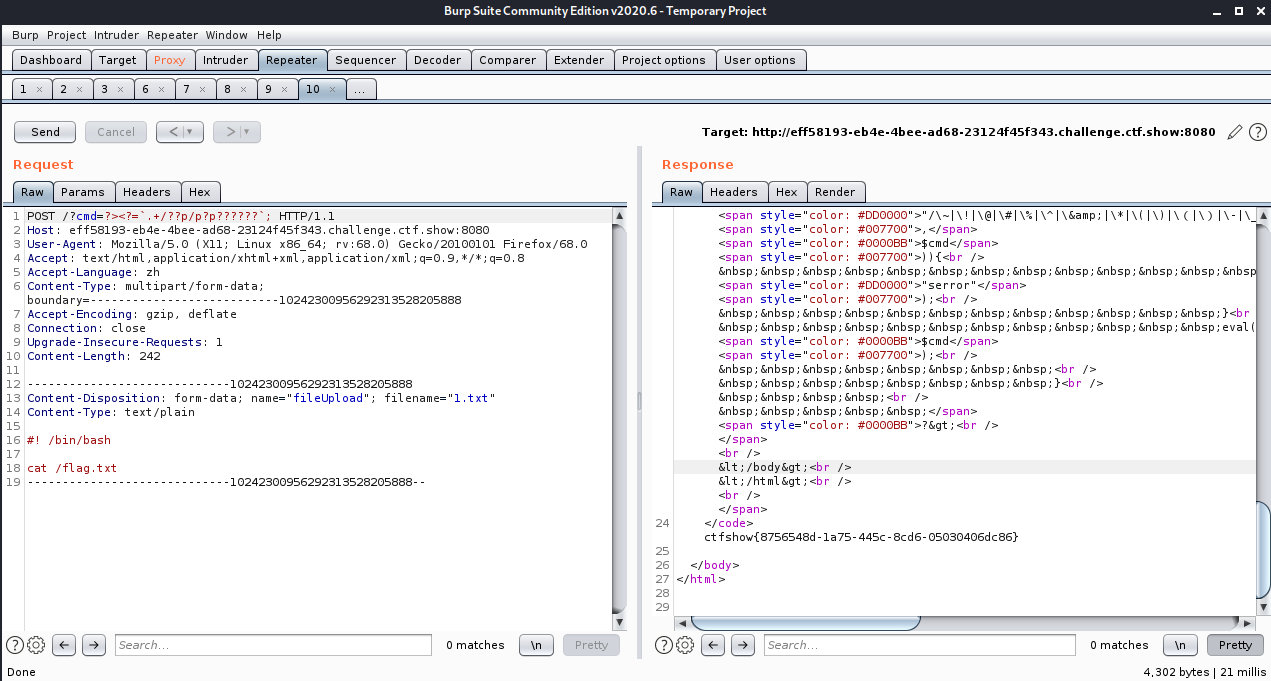1271x681 pixels.
Task: Jump to previous request search match
Action: click(x=65, y=645)
